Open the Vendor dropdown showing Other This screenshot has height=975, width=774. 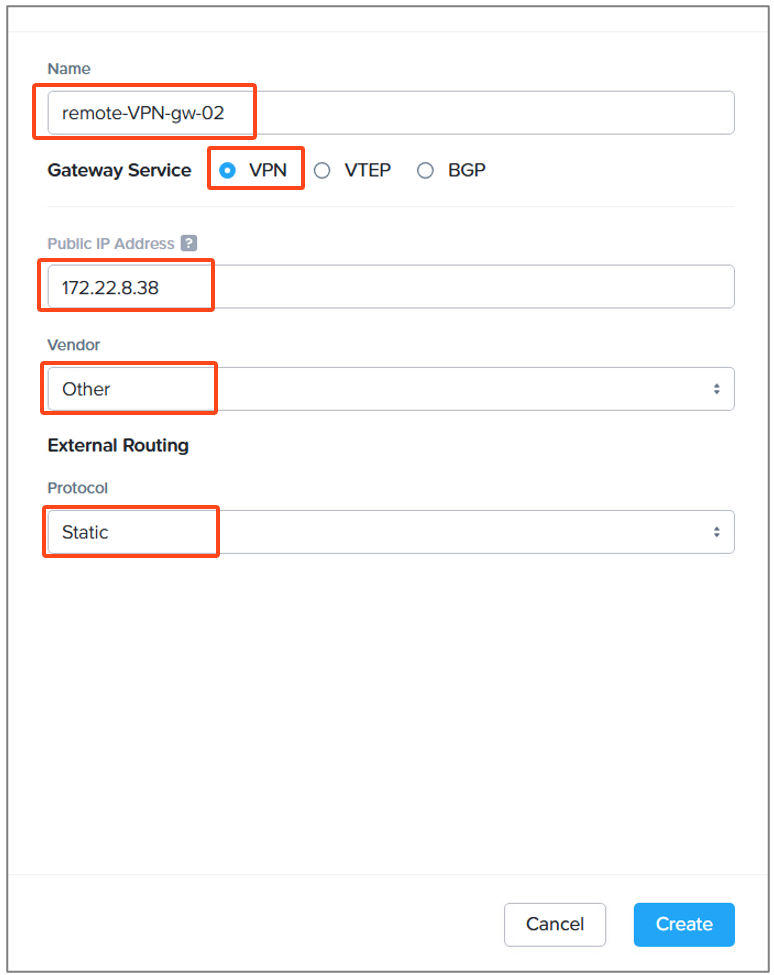390,389
